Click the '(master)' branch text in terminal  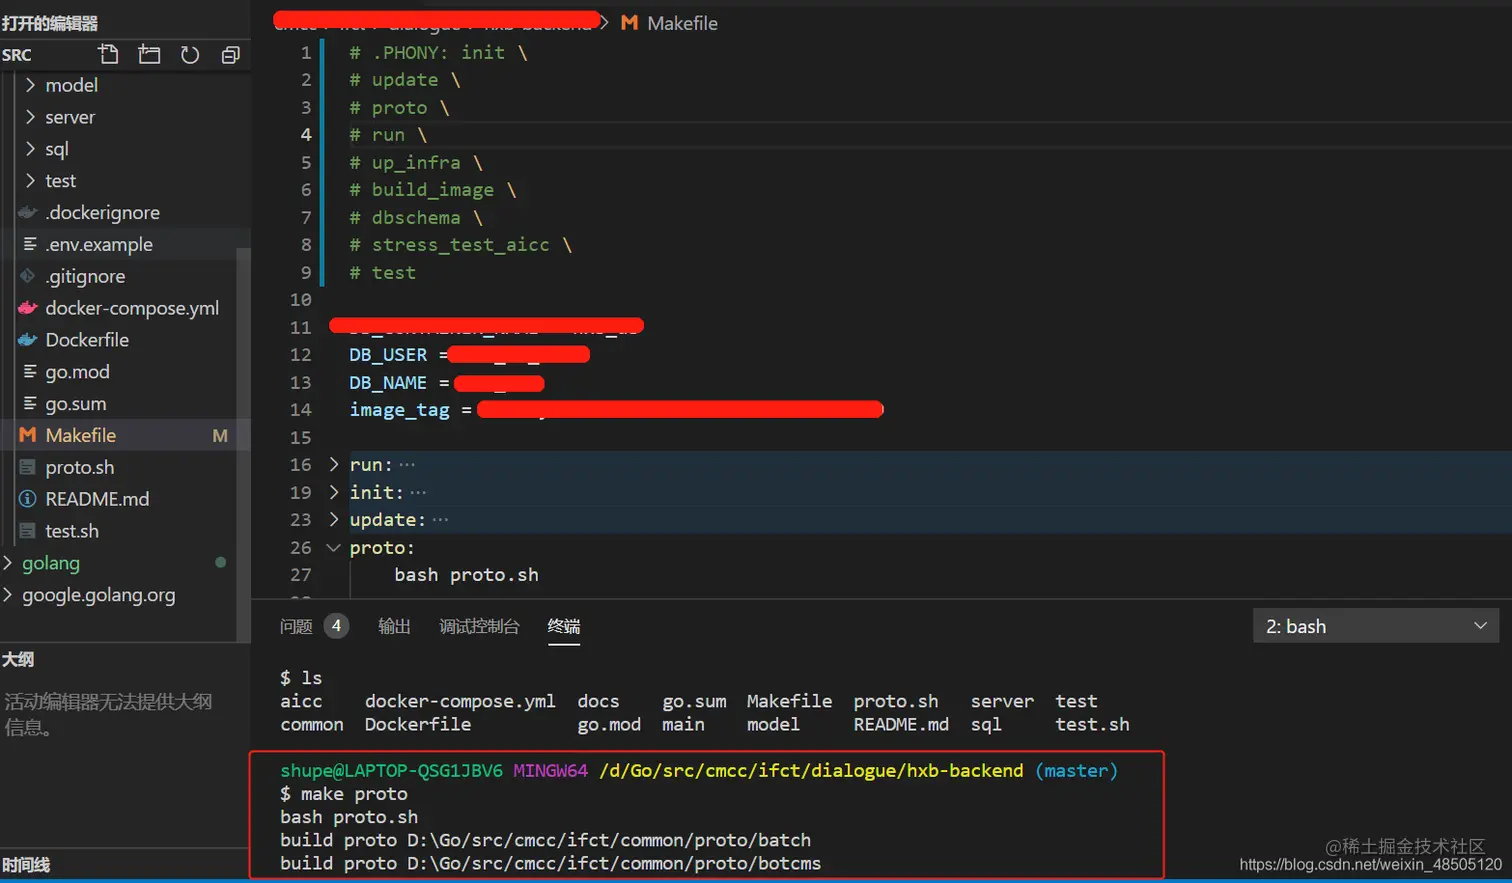[x=1076, y=771]
